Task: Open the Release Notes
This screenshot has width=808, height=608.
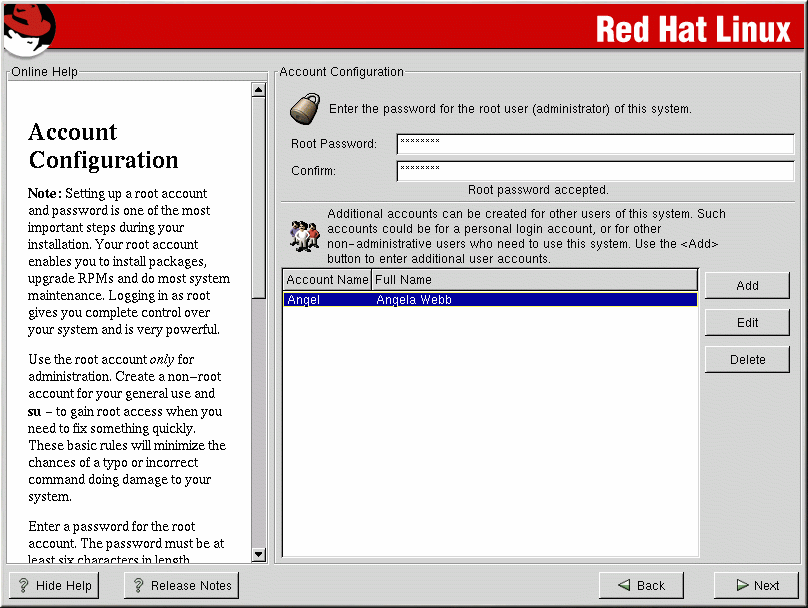Action: pos(181,586)
